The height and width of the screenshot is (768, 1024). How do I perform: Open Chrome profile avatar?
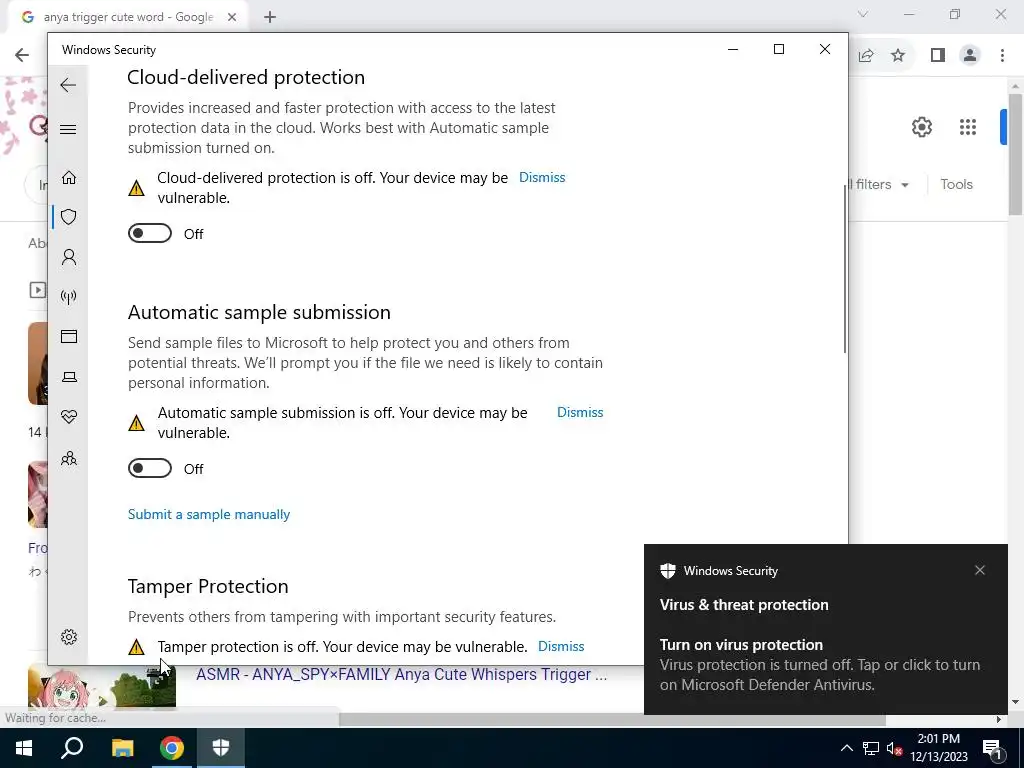coord(970,56)
